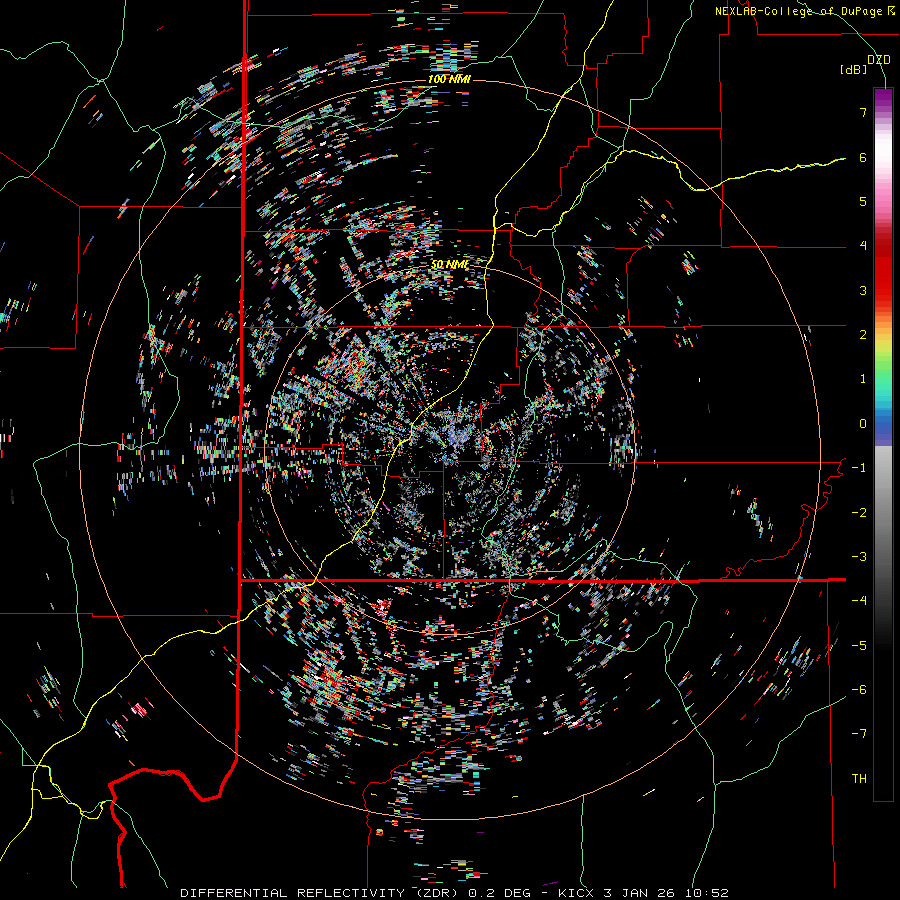Click the 50 NMI range ring label
900x900 pixels.
pos(449,264)
